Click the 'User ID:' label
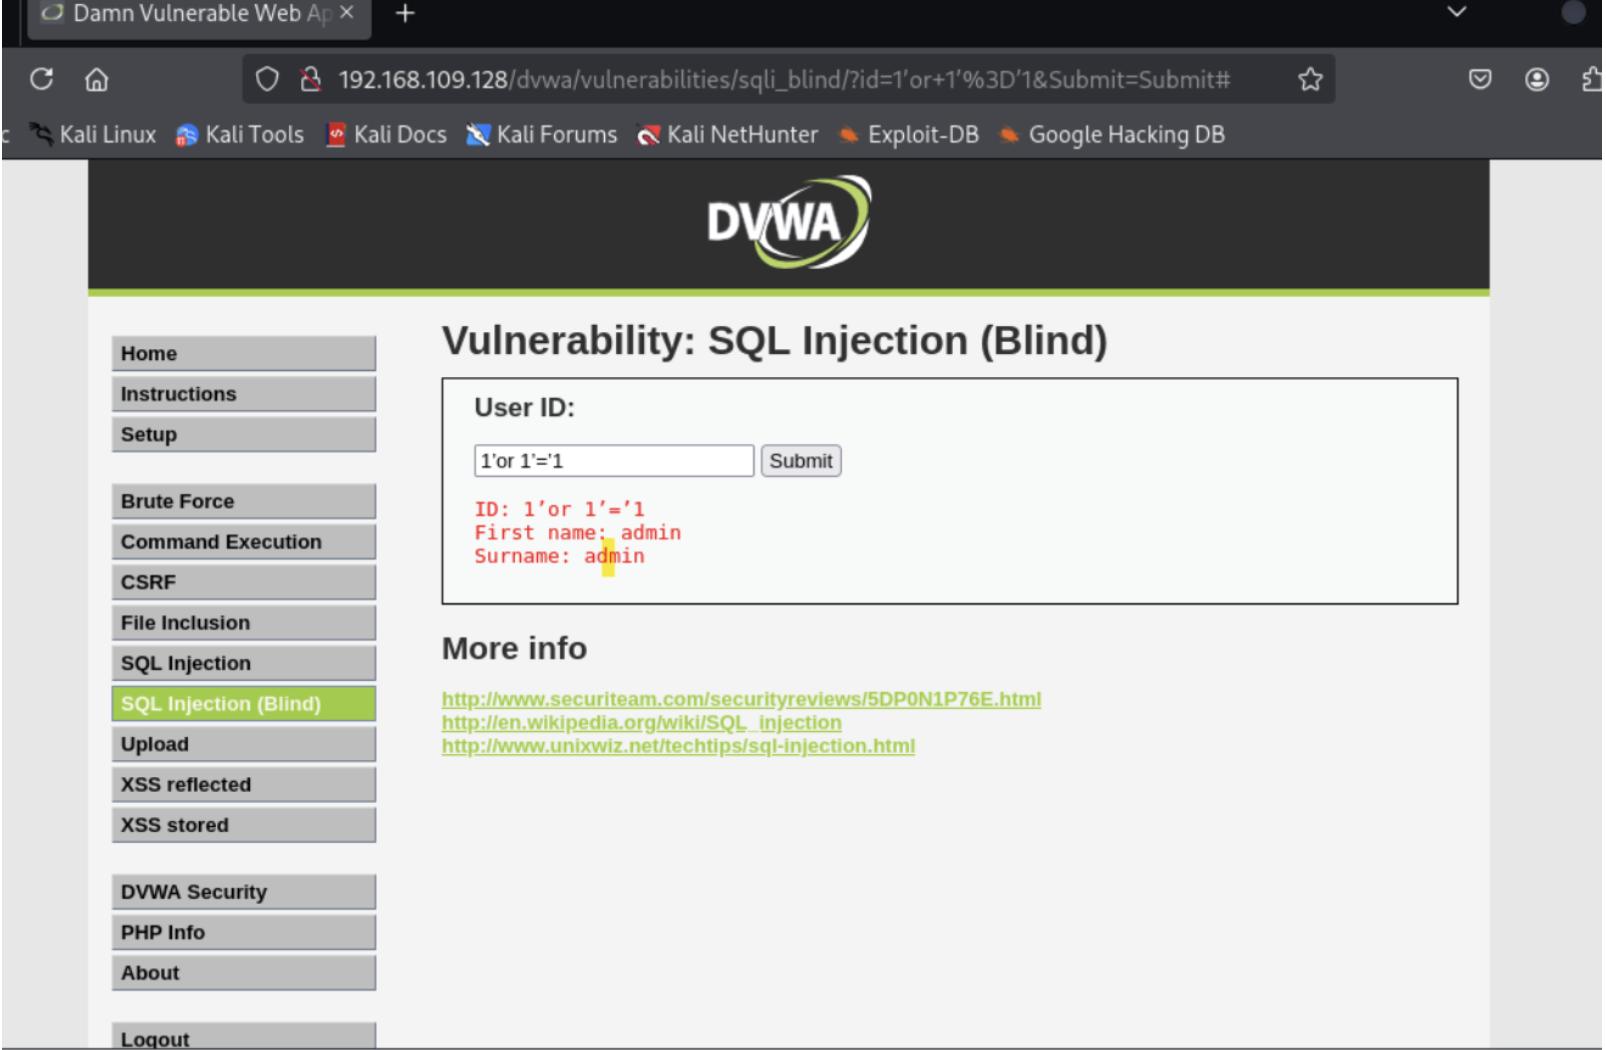1606x1050 pixels. 525,408
